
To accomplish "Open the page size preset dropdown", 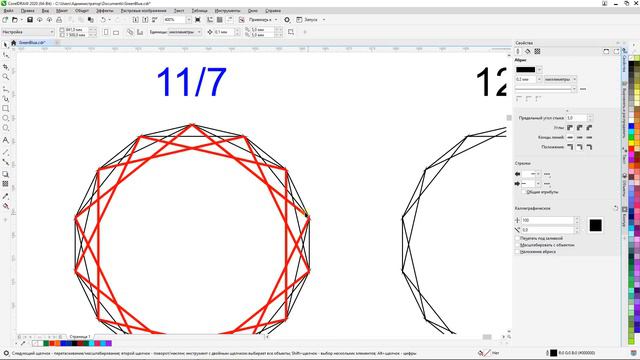I will (52, 32).
